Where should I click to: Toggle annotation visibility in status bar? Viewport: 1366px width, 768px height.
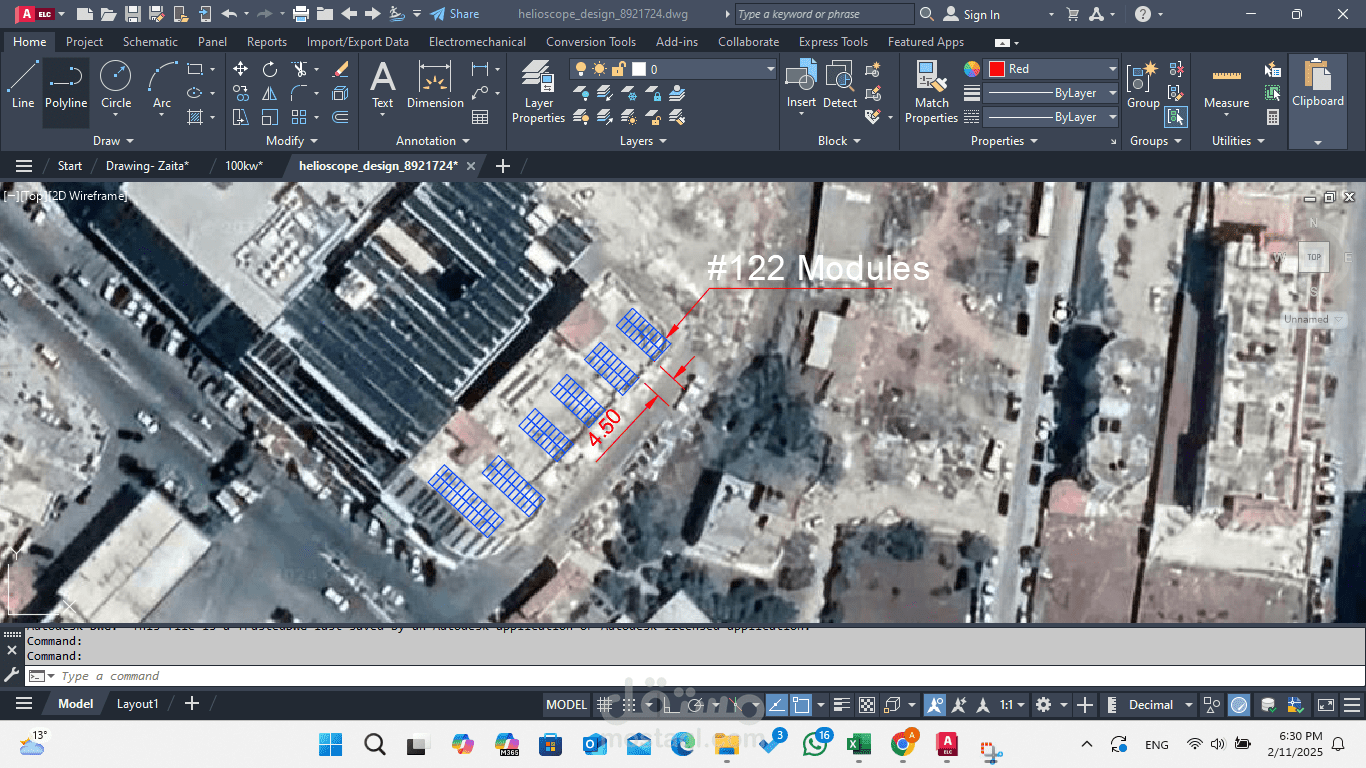click(935, 705)
